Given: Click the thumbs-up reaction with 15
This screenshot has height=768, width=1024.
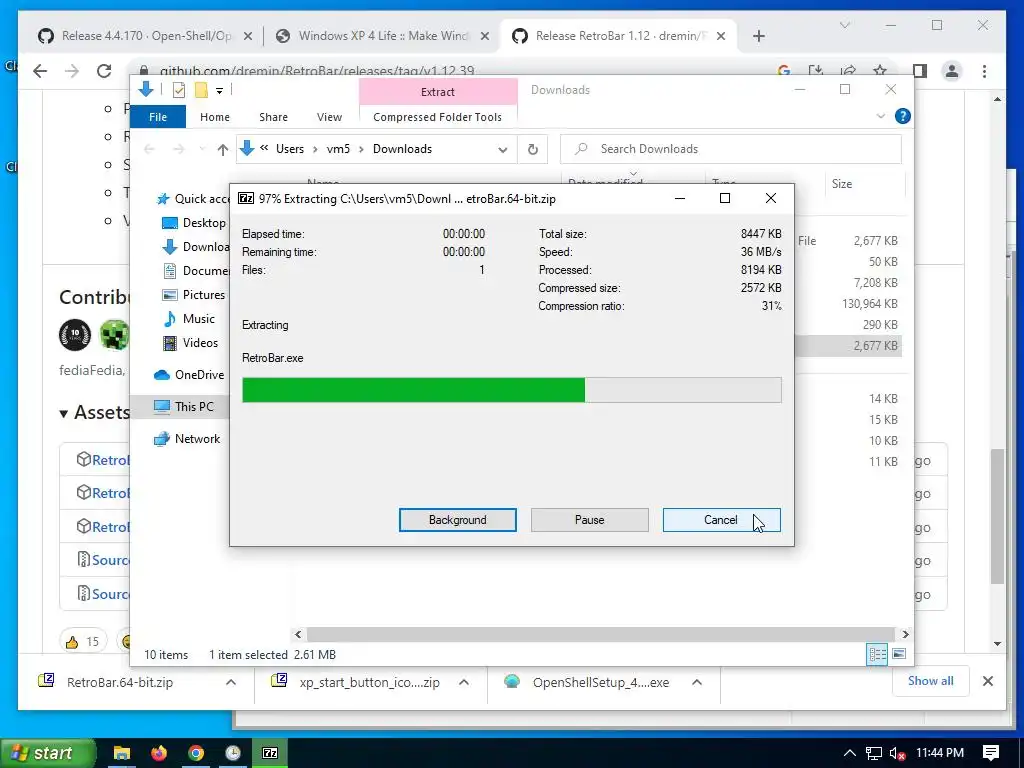Looking at the screenshot, I should [x=83, y=641].
